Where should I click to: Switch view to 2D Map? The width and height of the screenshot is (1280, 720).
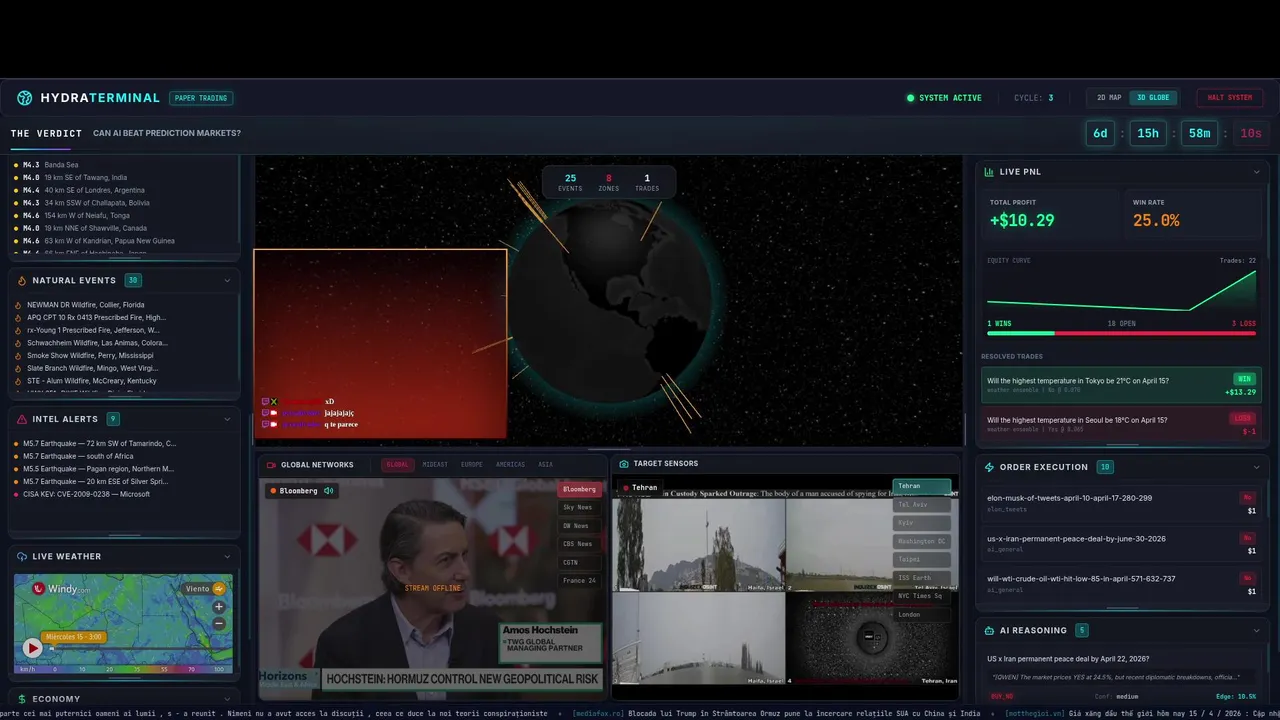coord(1109,98)
